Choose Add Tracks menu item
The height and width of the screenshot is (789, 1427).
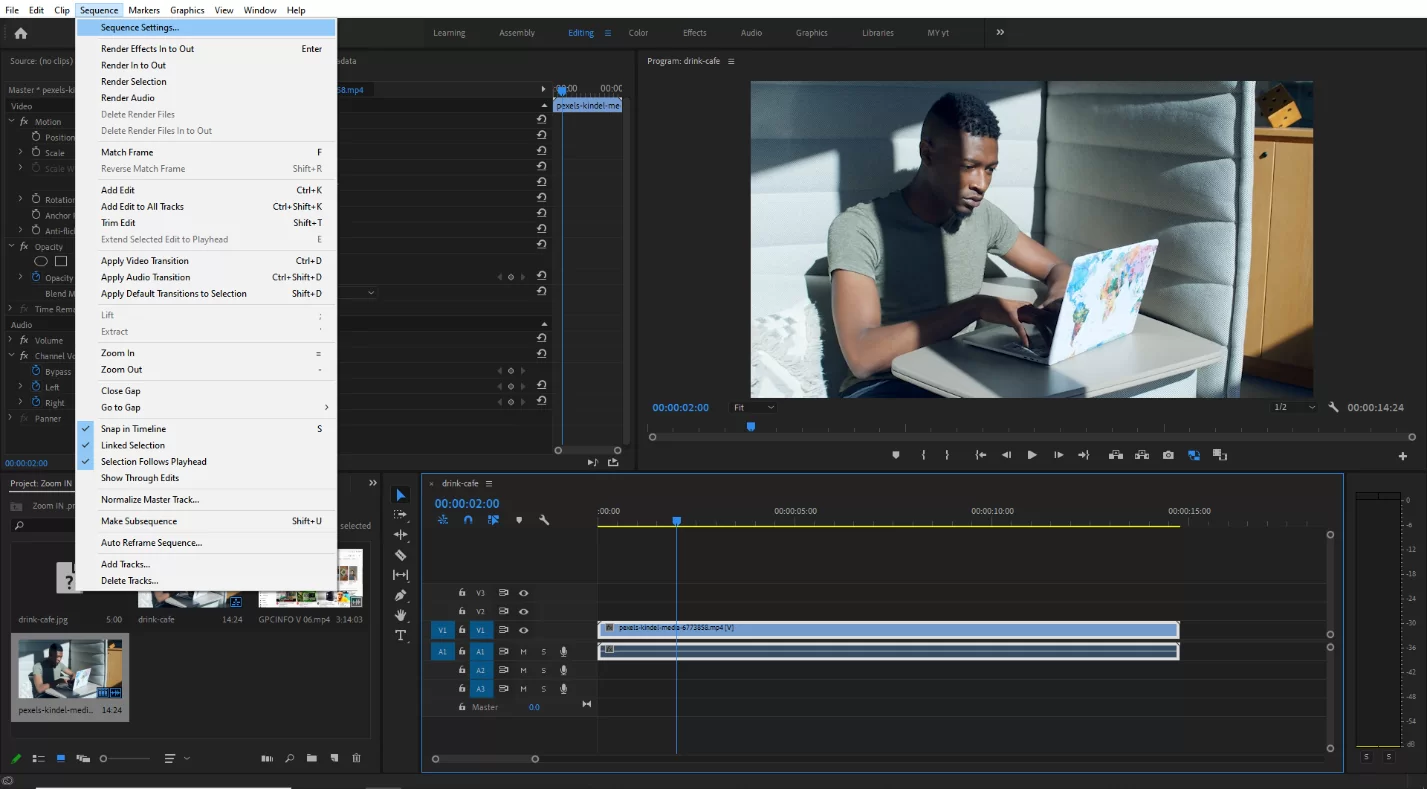pyautogui.click(x=207, y=565)
